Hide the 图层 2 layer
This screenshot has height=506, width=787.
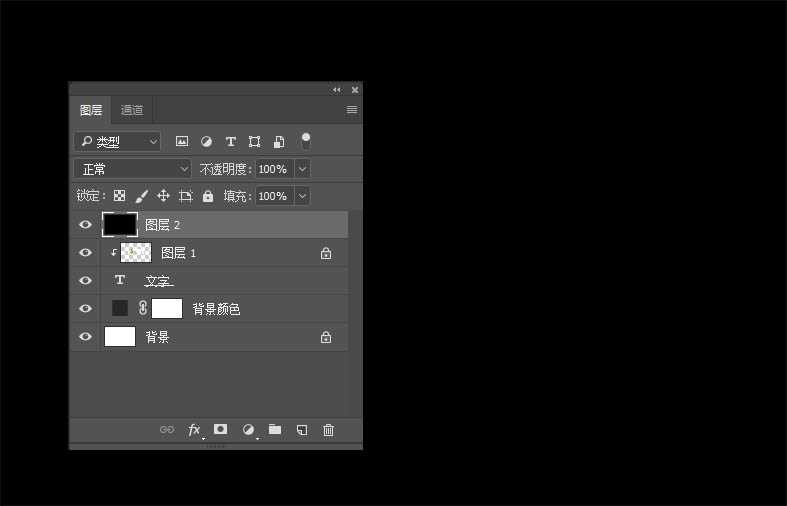point(85,225)
